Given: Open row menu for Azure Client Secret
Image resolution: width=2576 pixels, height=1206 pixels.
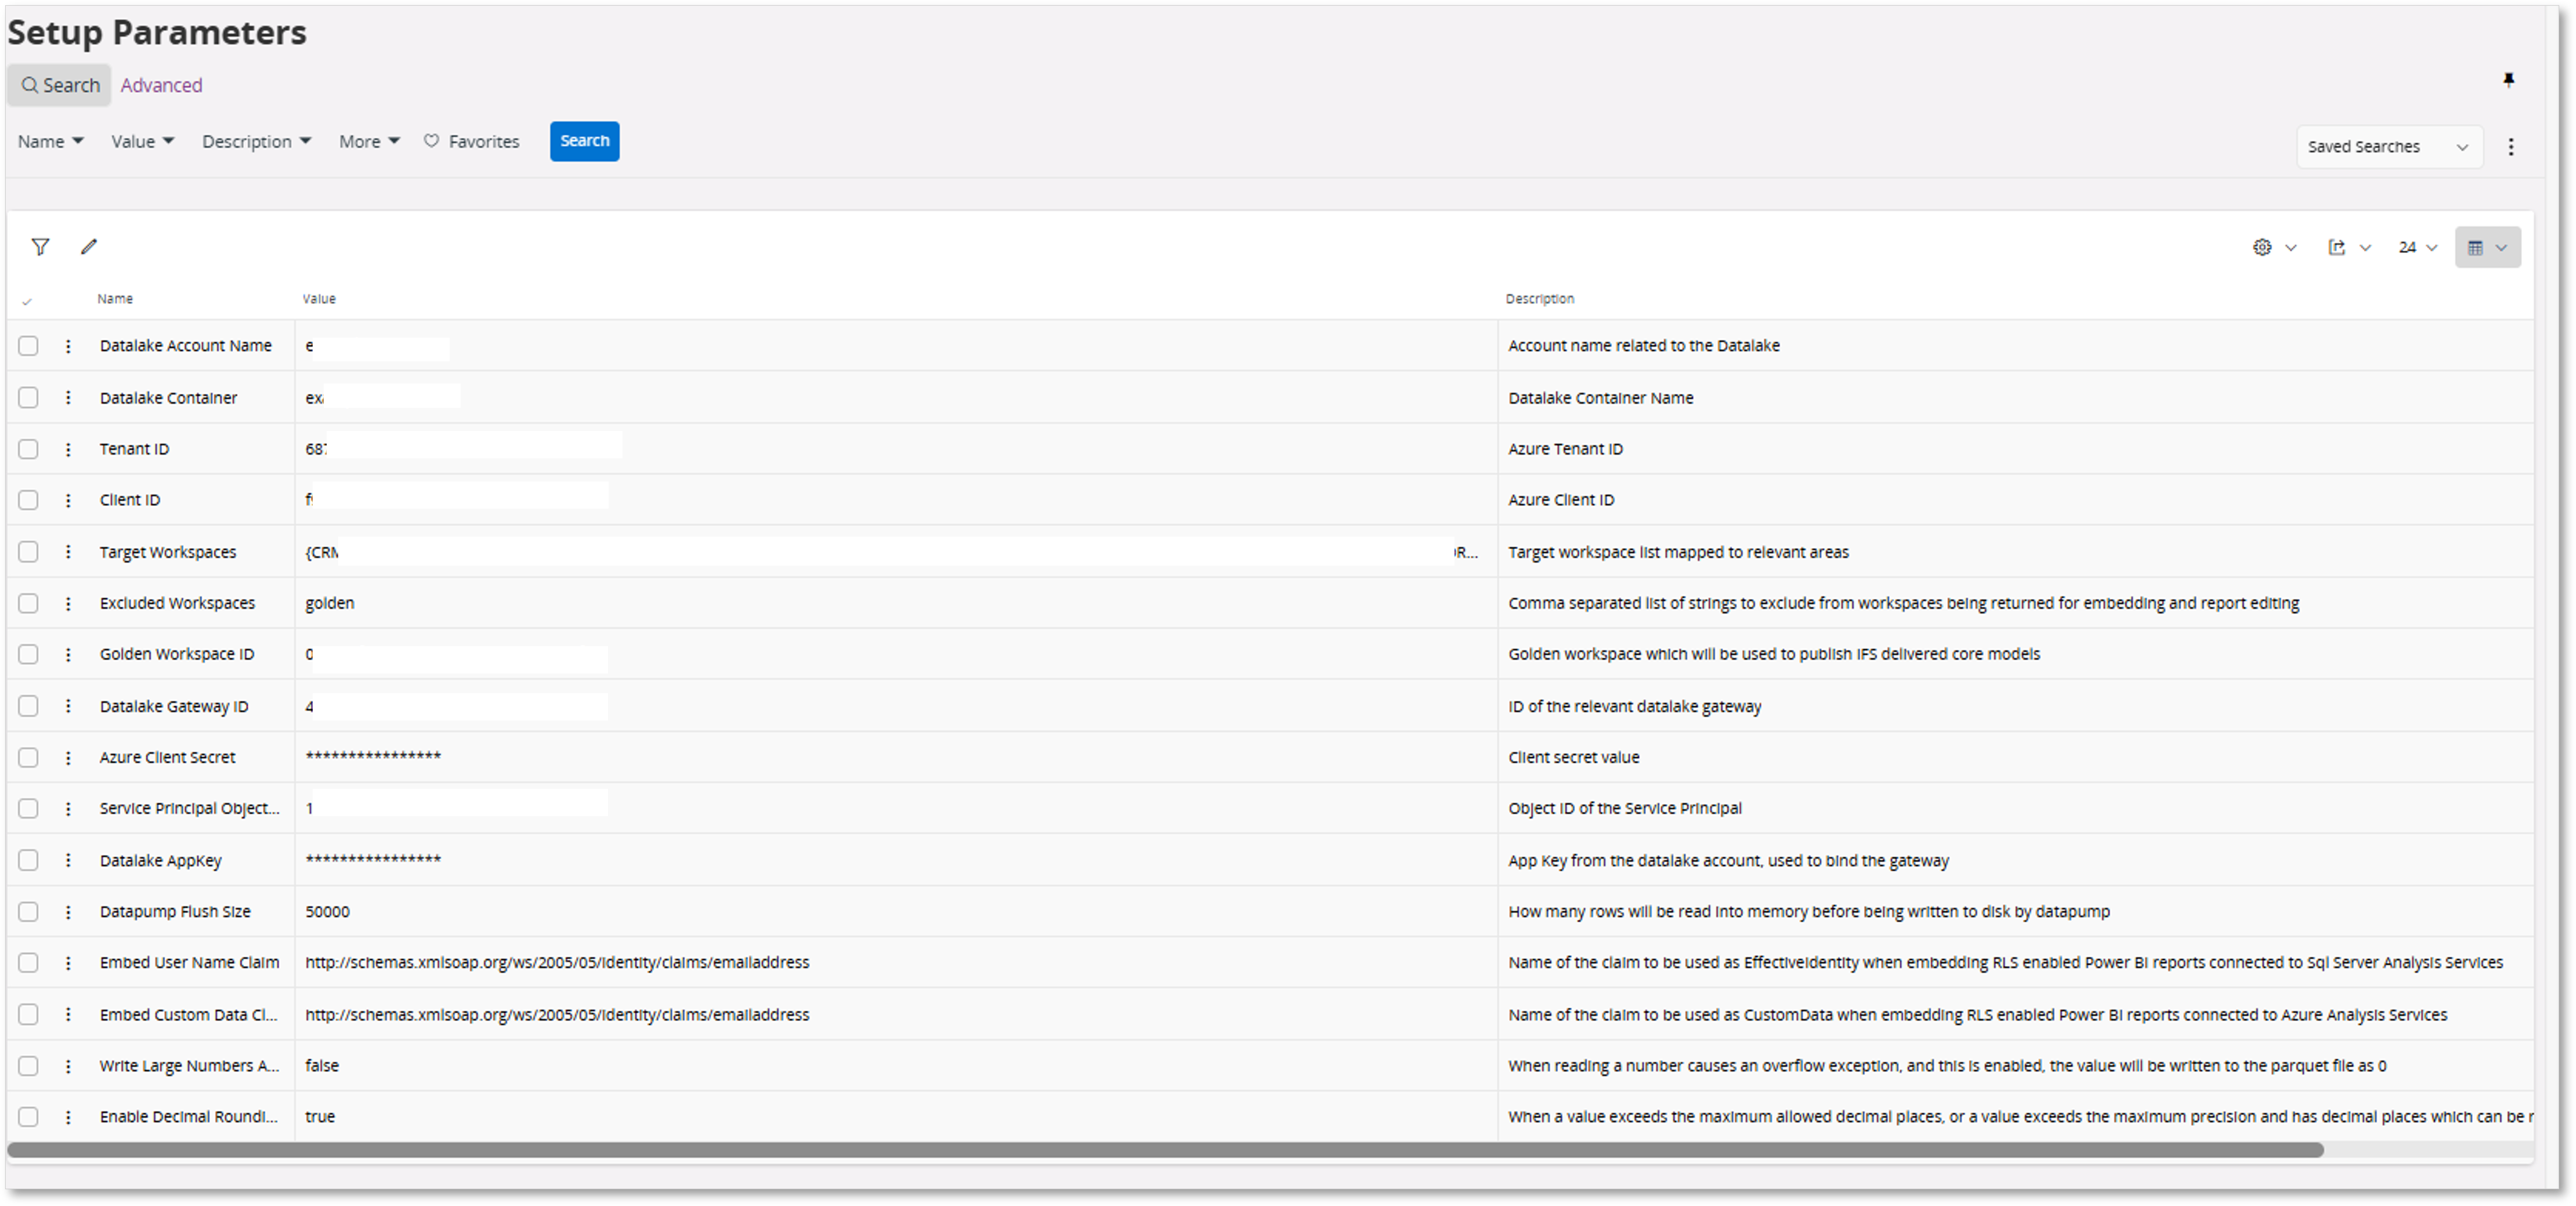Looking at the screenshot, I should click(68, 757).
